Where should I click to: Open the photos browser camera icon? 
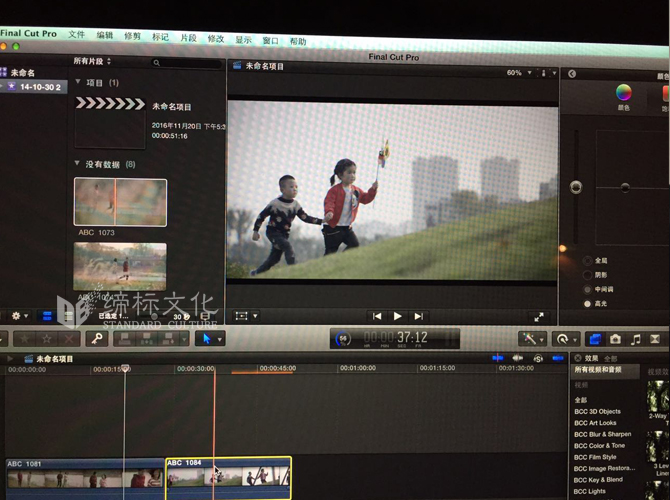tap(615, 340)
